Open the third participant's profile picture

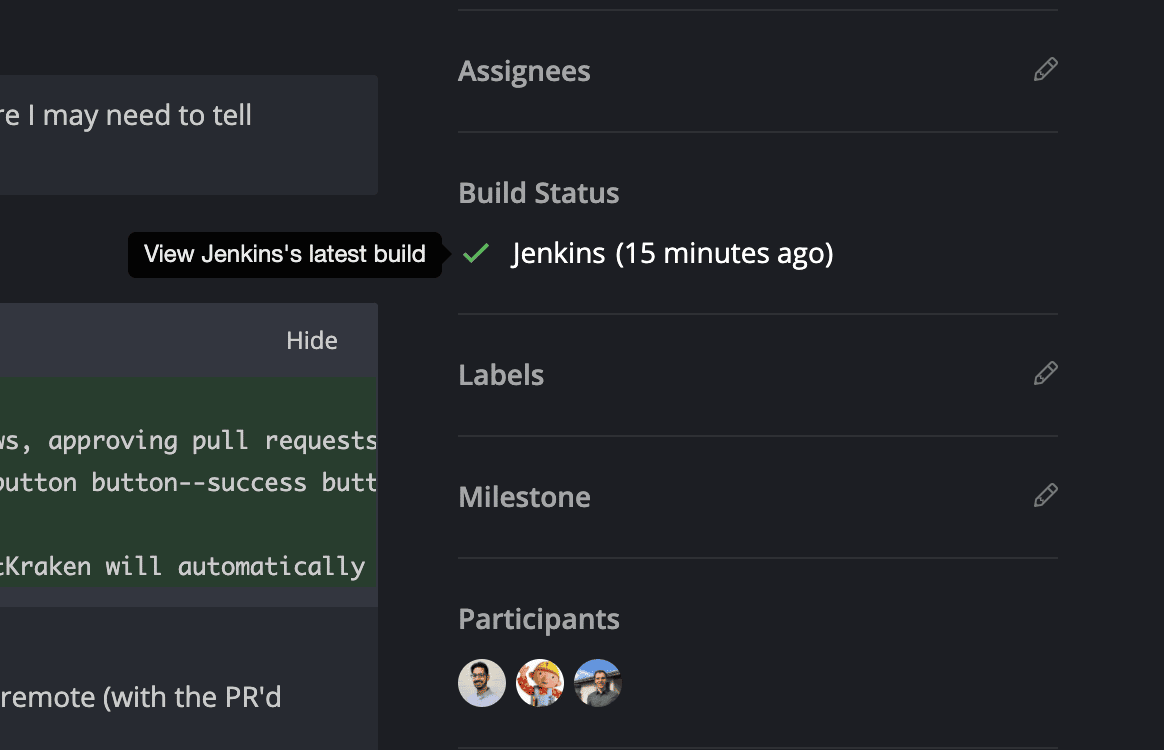598,682
